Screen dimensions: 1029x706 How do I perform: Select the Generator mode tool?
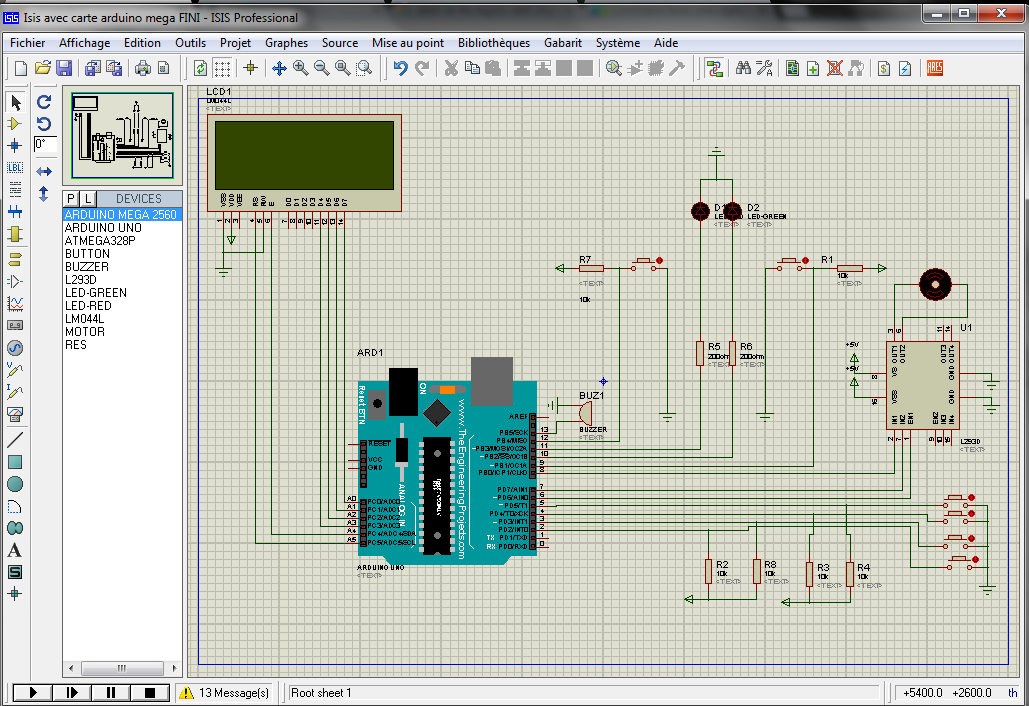point(14,346)
